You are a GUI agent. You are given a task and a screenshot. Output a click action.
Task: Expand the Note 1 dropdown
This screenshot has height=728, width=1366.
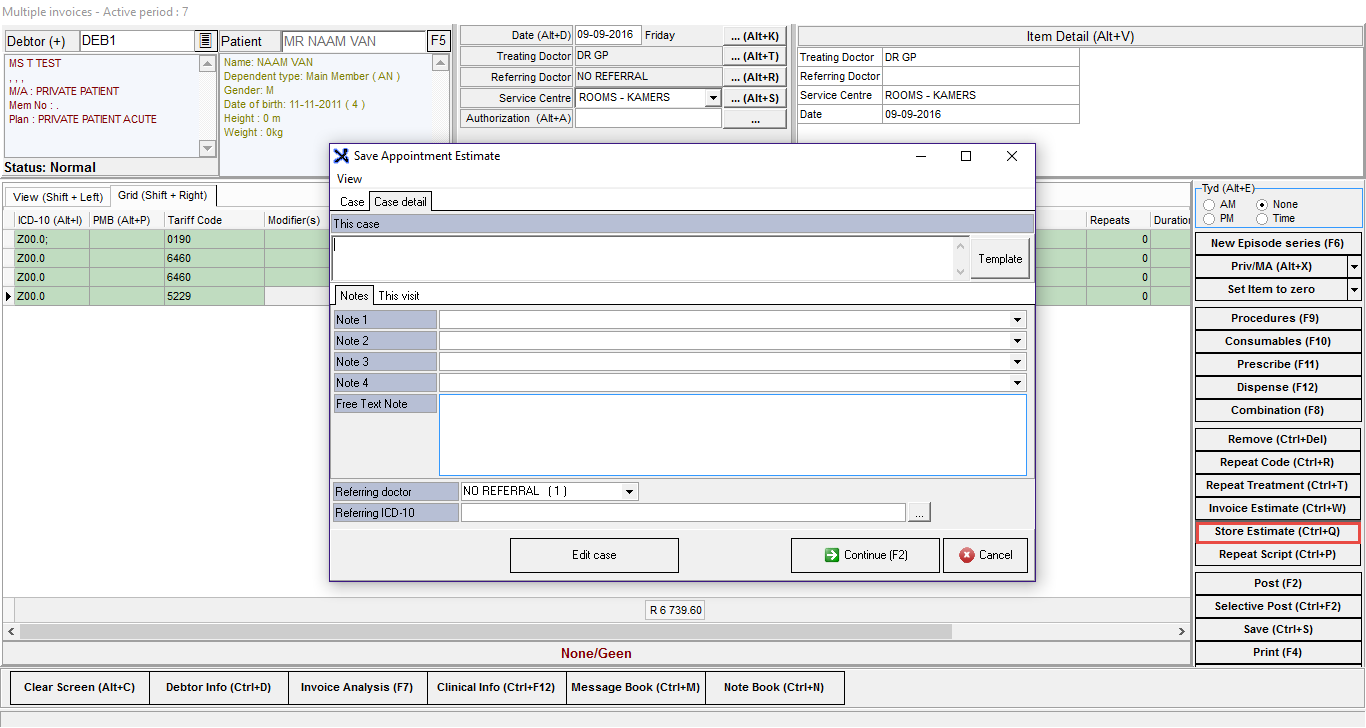point(1017,320)
